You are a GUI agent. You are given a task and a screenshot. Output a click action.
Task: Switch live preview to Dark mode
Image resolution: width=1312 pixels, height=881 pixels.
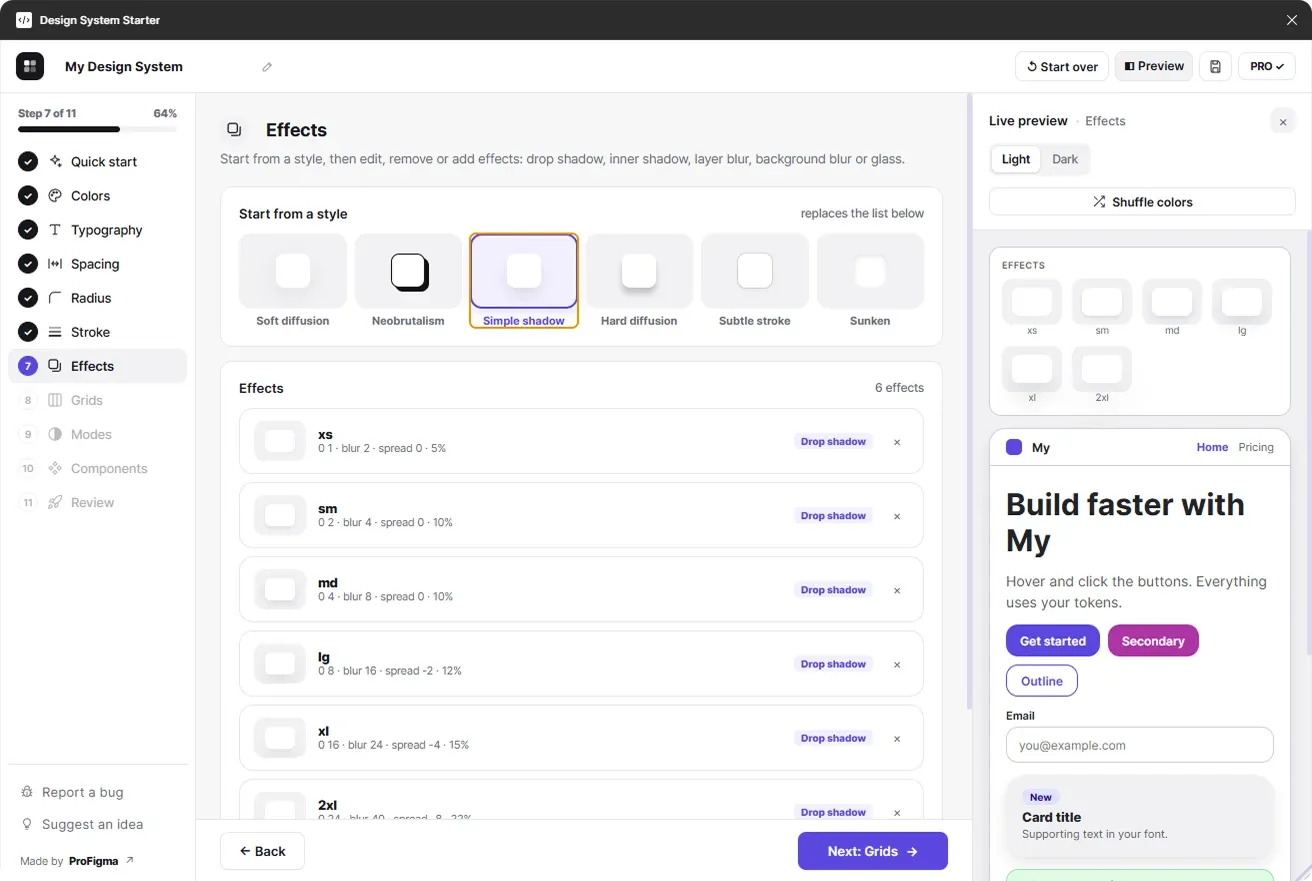(x=1065, y=159)
